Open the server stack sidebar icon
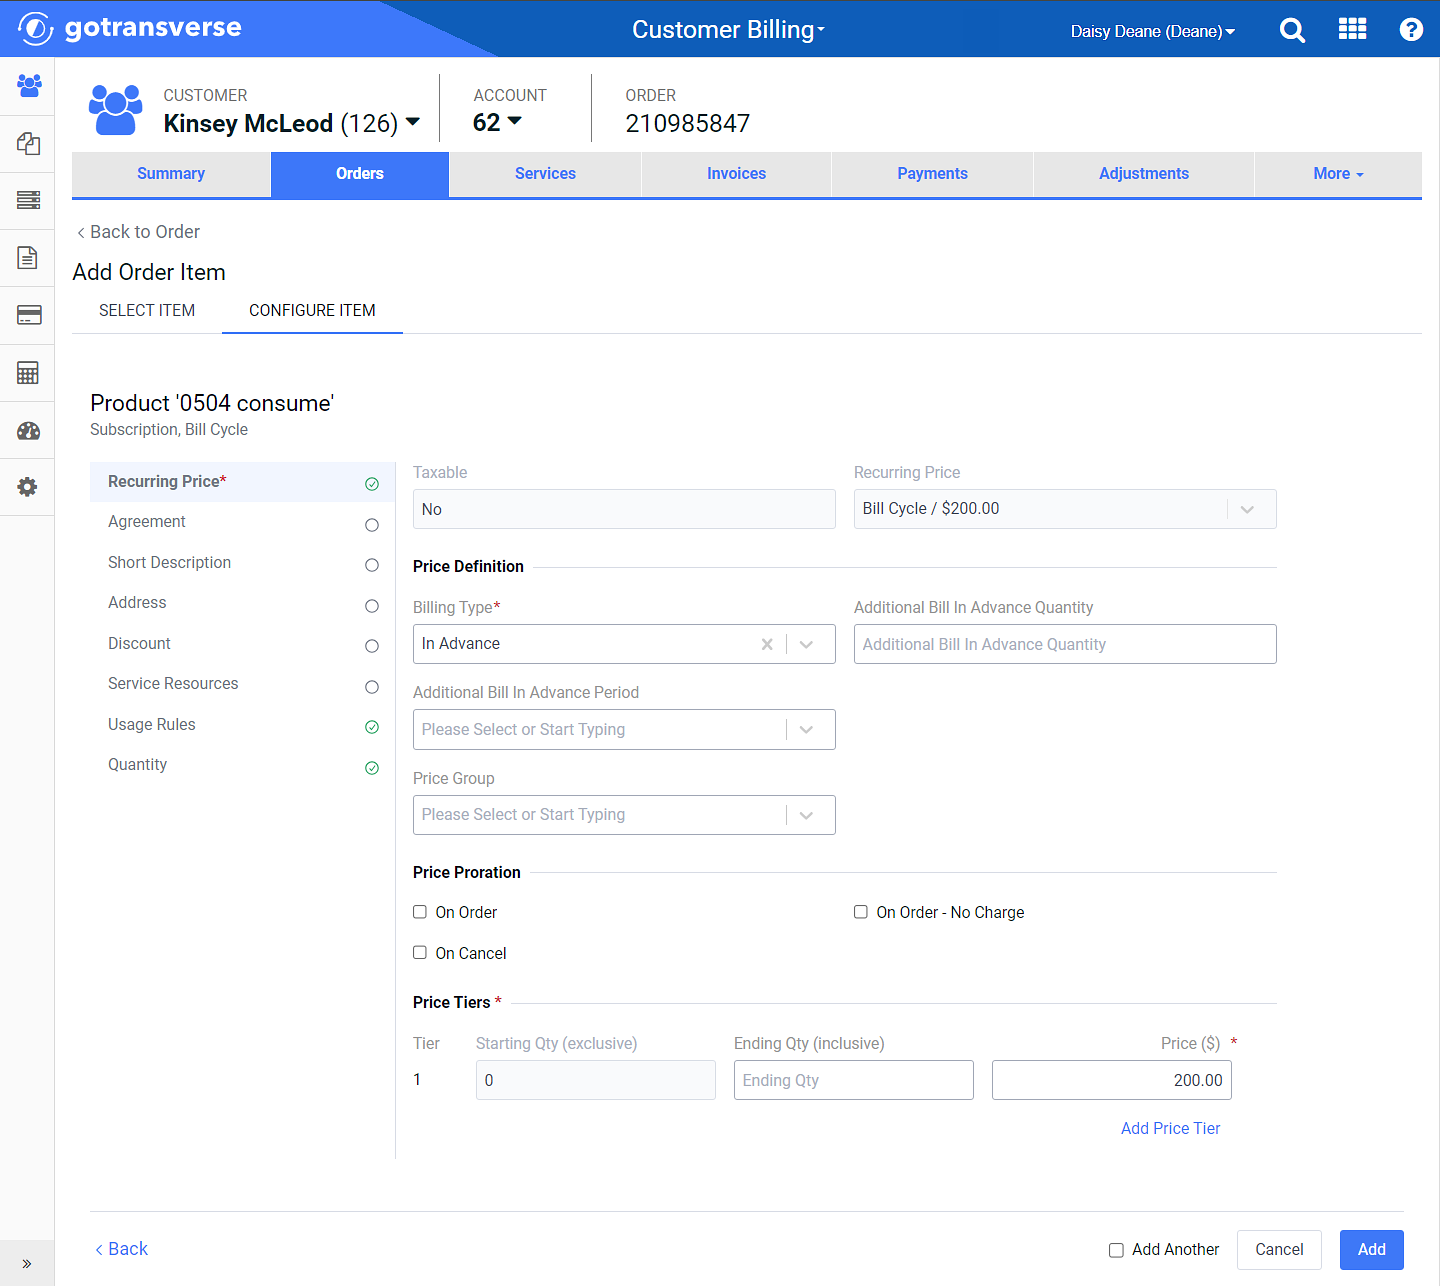The image size is (1440, 1286). [x=28, y=200]
